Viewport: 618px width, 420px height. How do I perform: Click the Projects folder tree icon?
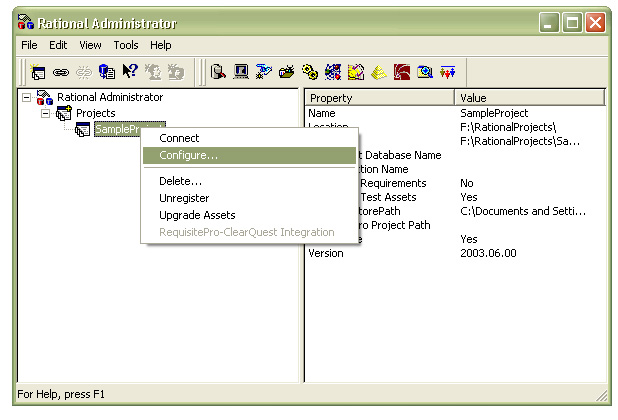(x=64, y=113)
